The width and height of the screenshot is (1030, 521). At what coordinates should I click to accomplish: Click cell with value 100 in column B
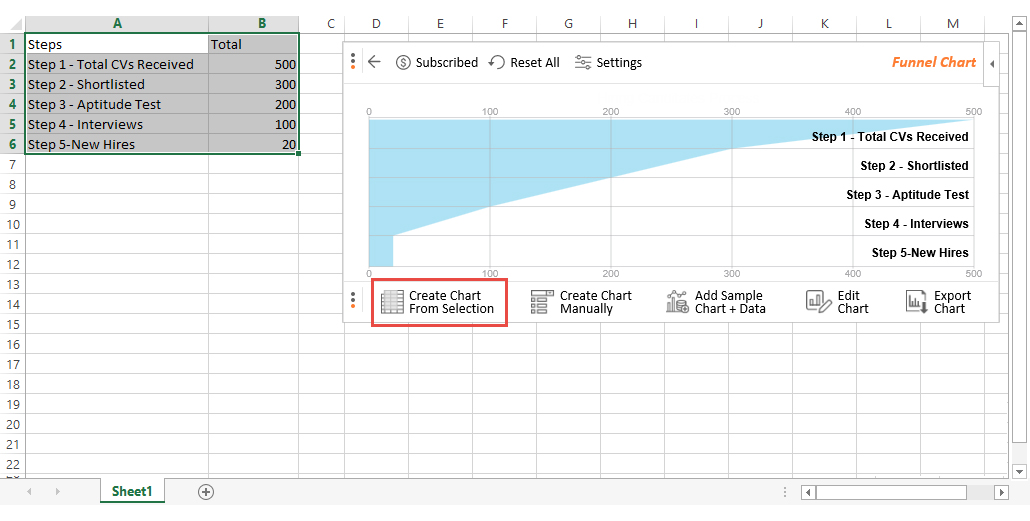(x=254, y=124)
